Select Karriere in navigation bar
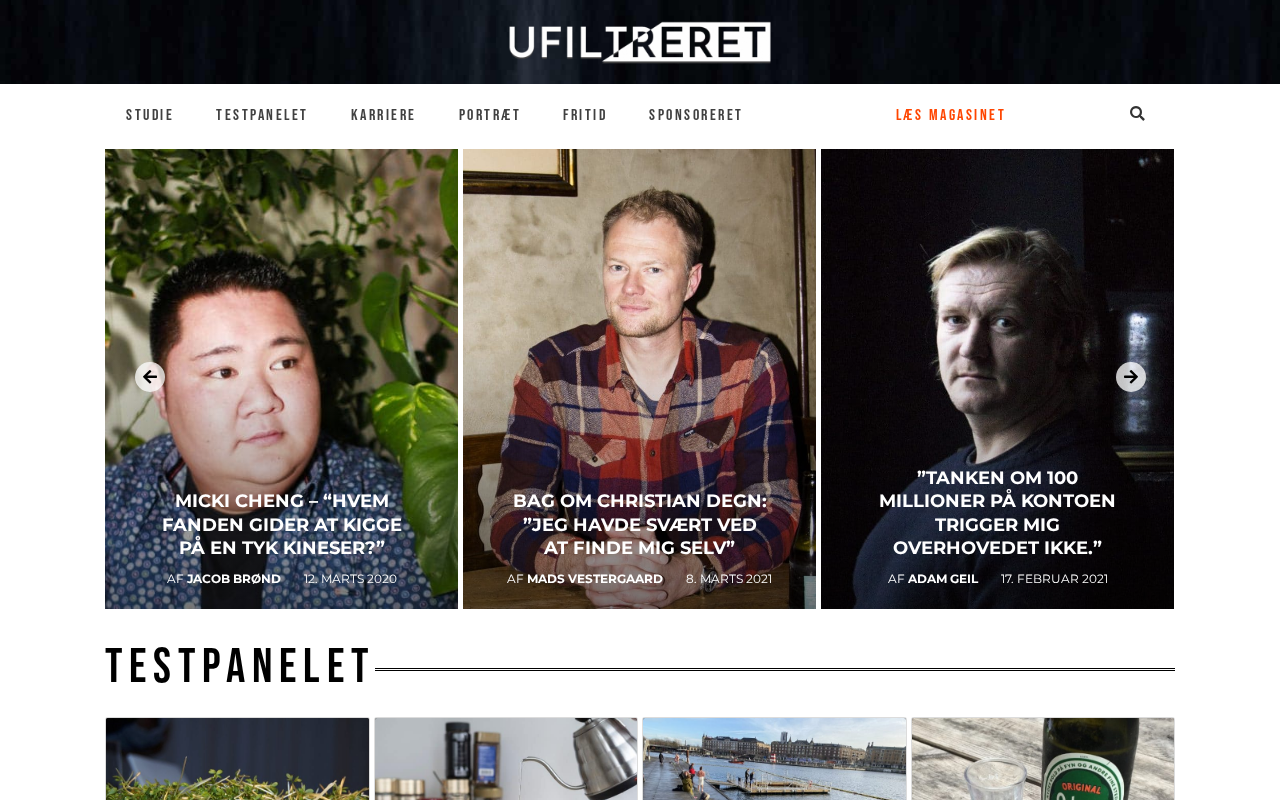 click(x=383, y=115)
